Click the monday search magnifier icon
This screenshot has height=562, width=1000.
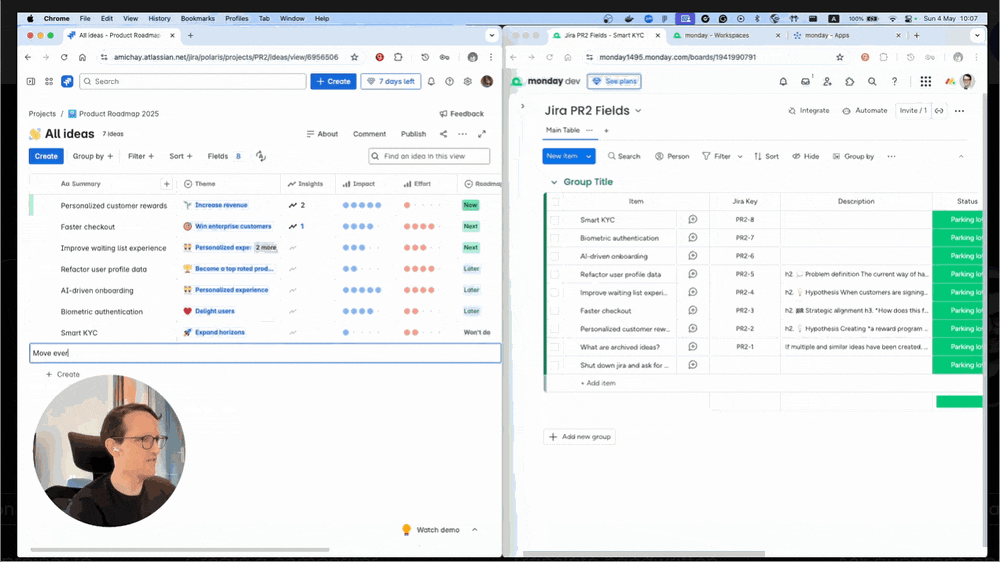click(x=872, y=82)
